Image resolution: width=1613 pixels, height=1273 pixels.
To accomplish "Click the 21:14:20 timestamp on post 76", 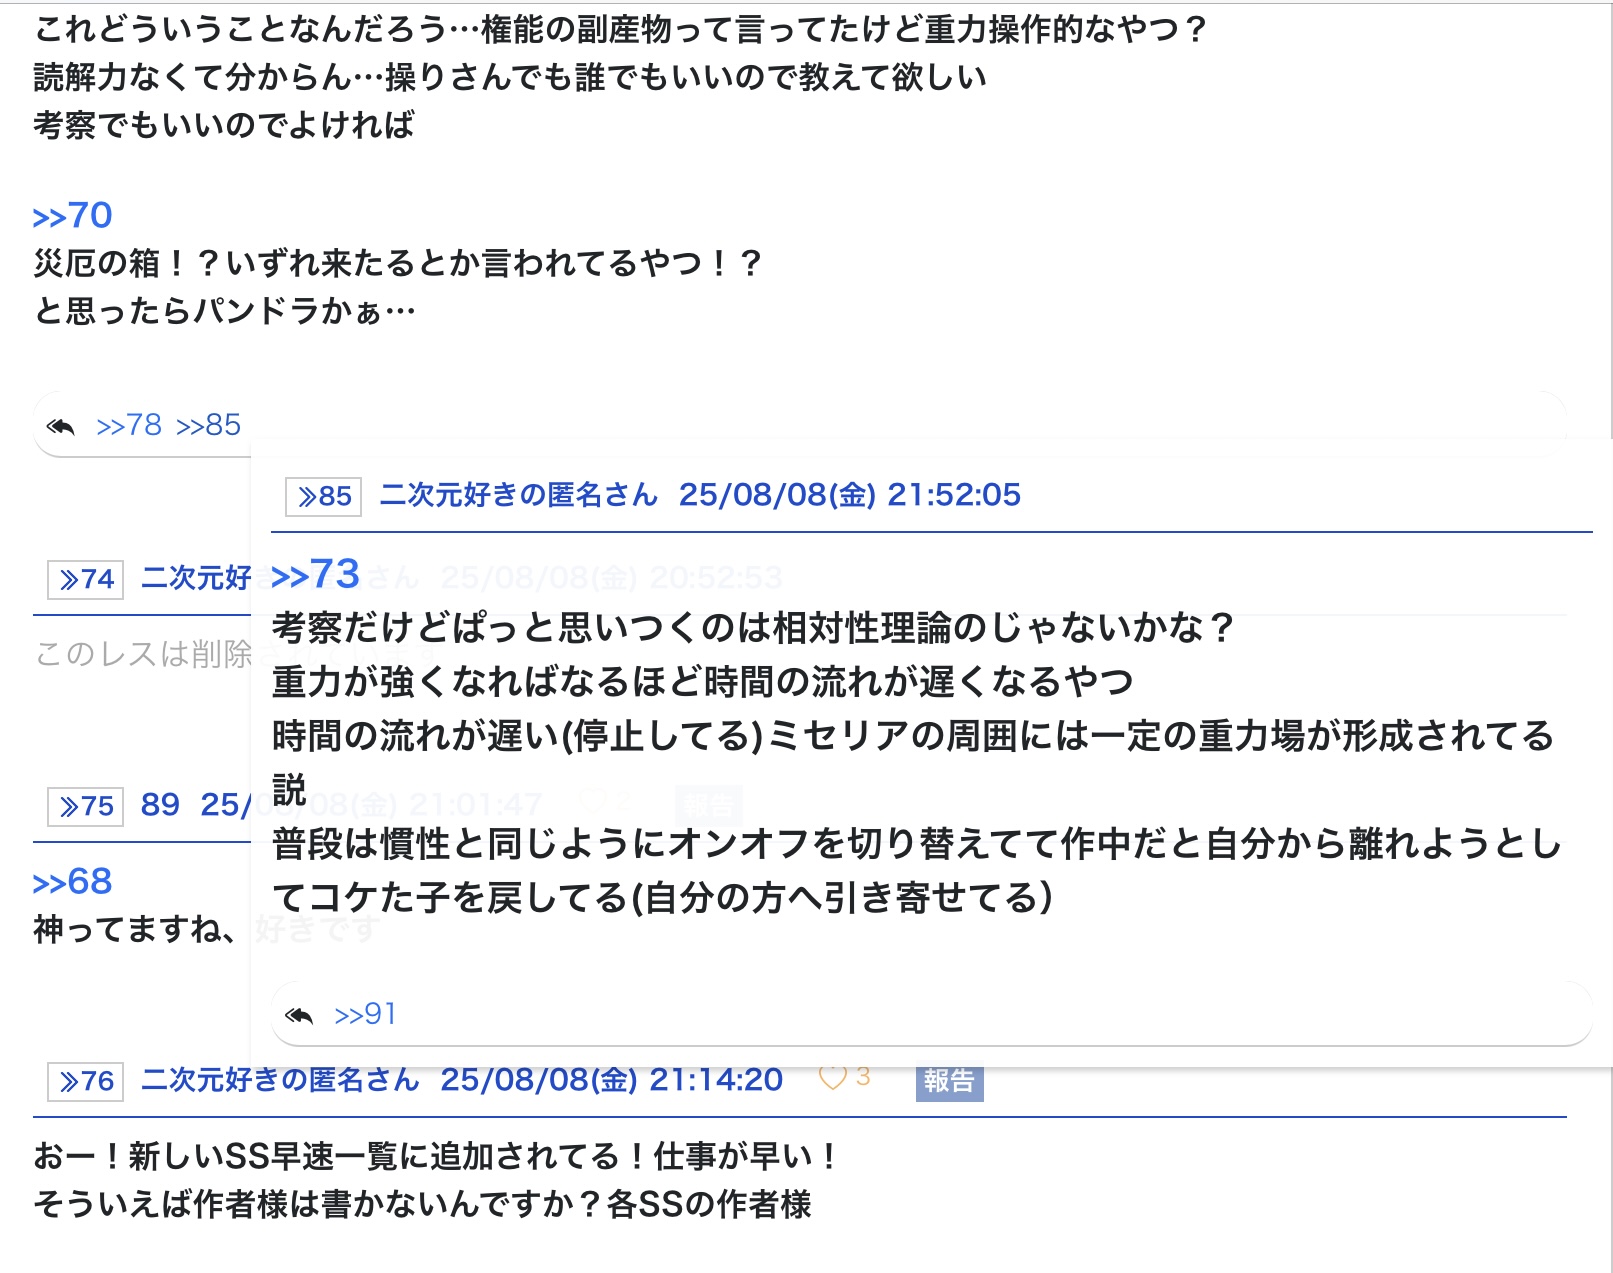I will (611, 1080).
